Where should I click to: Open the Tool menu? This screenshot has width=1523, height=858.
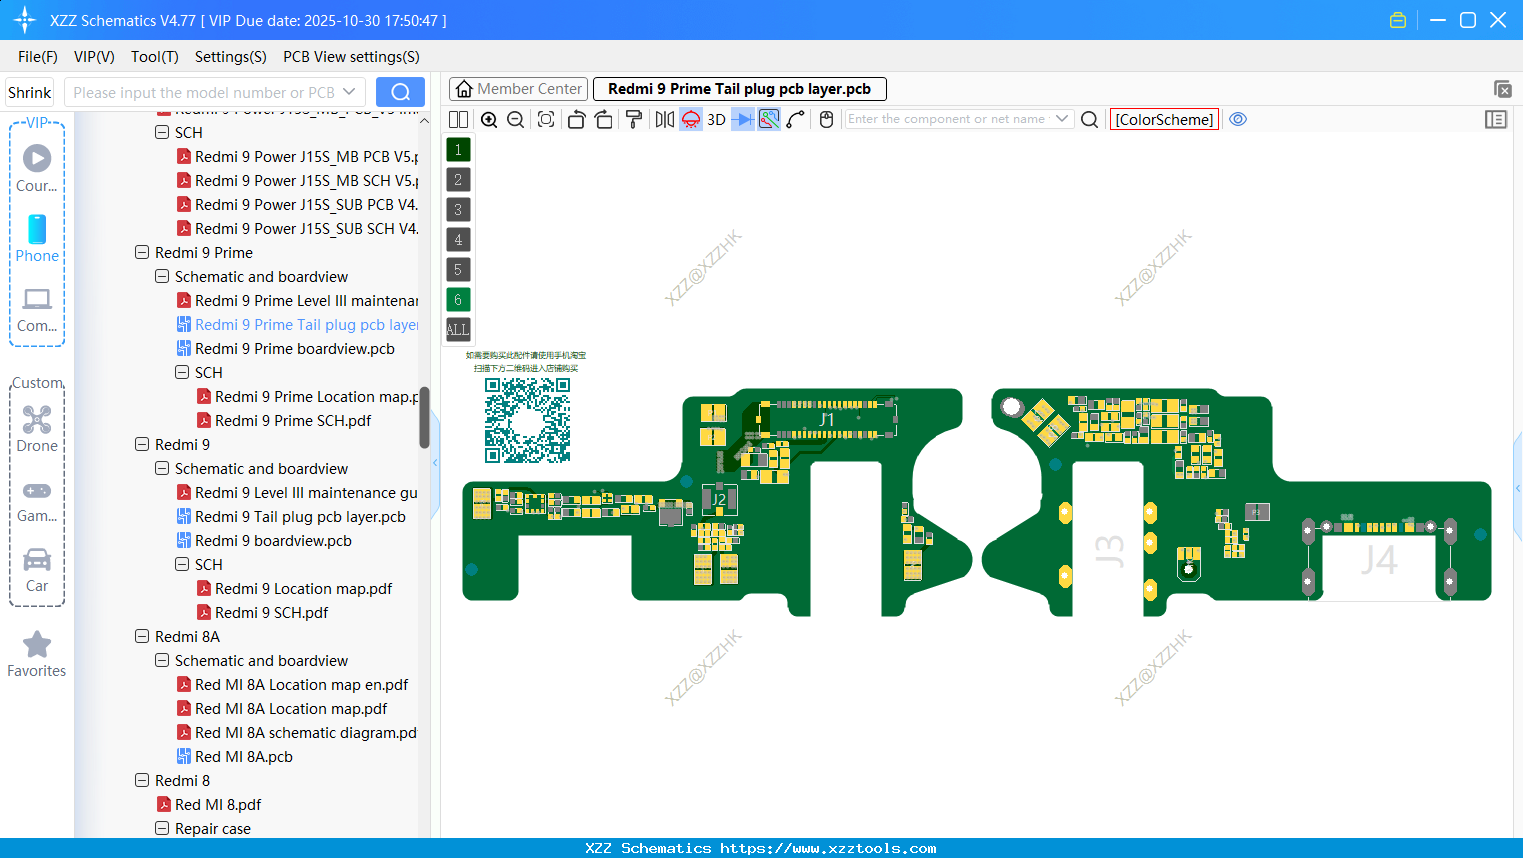[x=154, y=57]
